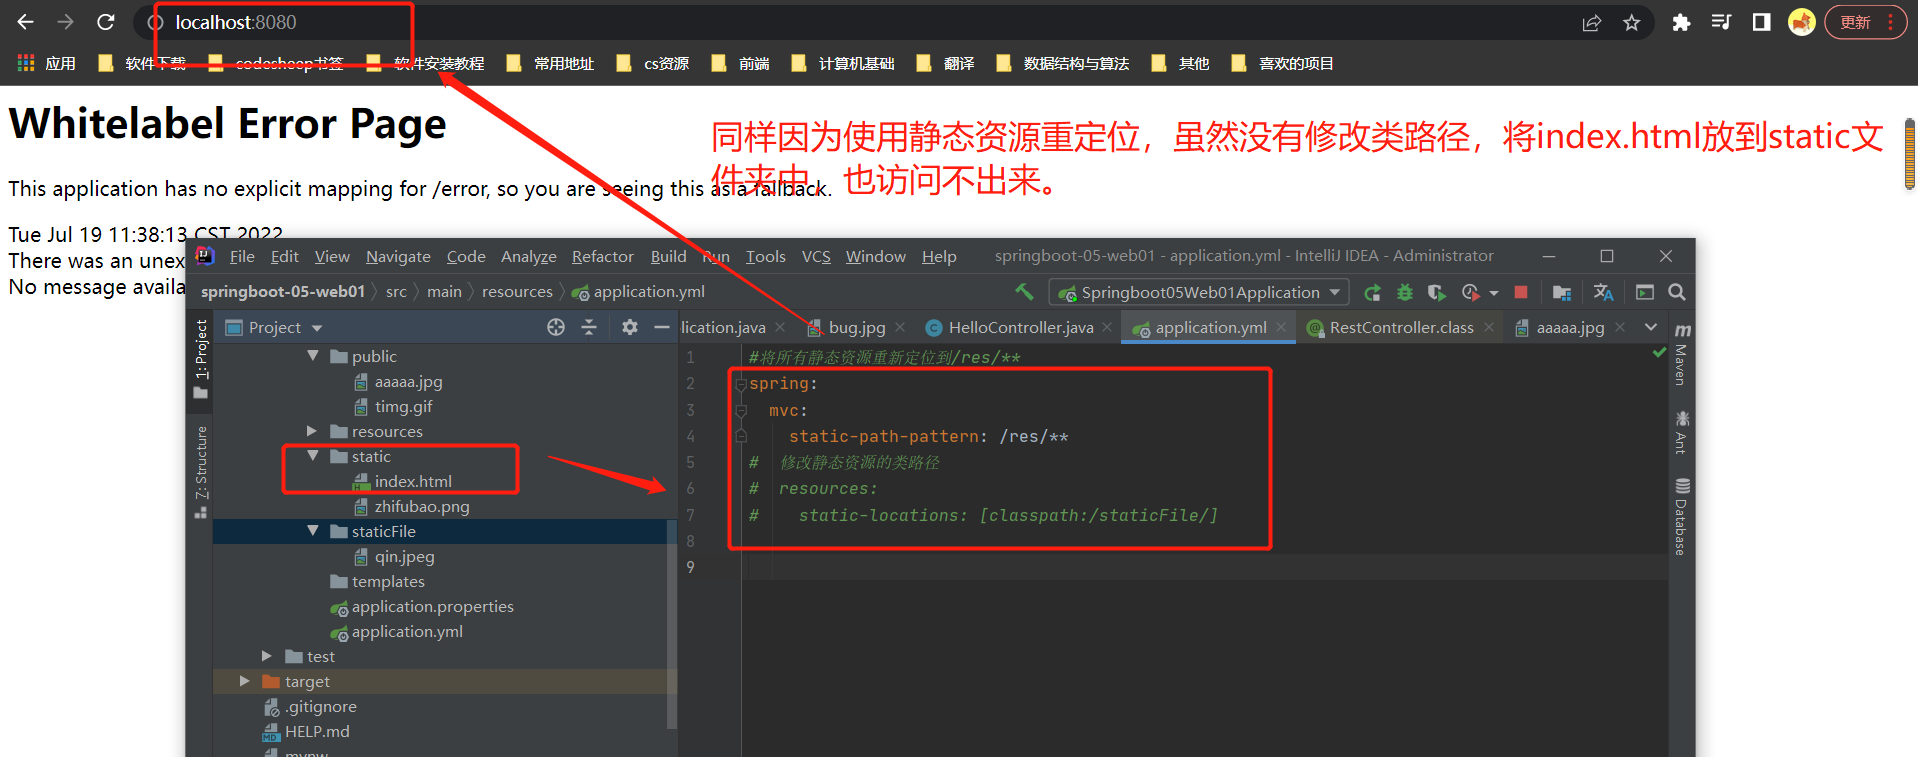1918x757 pixels.
Task: Click the browser page vertical scrollbar
Action: [1910, 154]
